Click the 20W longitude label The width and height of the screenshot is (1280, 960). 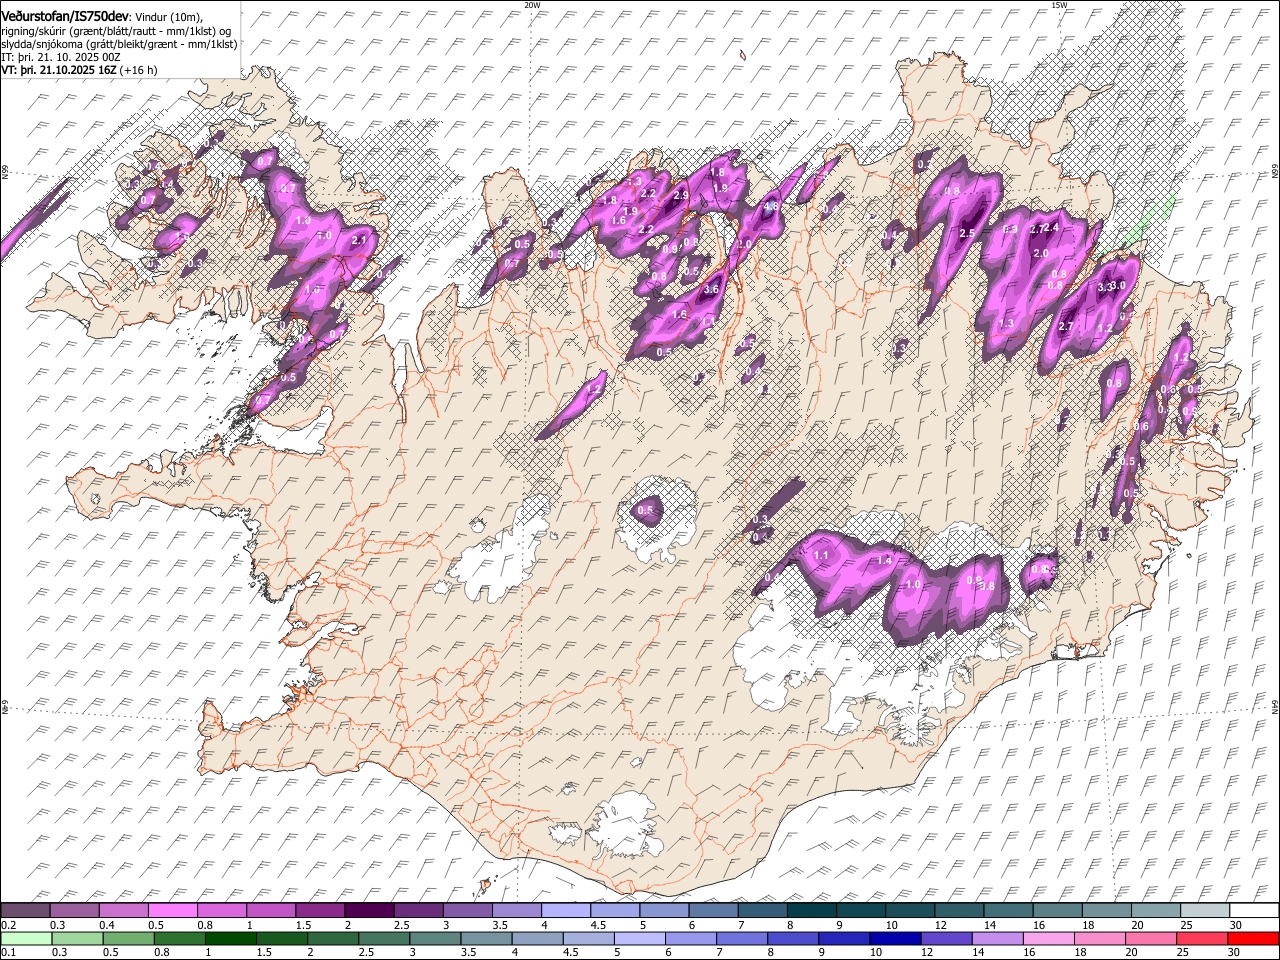(532, 5)
